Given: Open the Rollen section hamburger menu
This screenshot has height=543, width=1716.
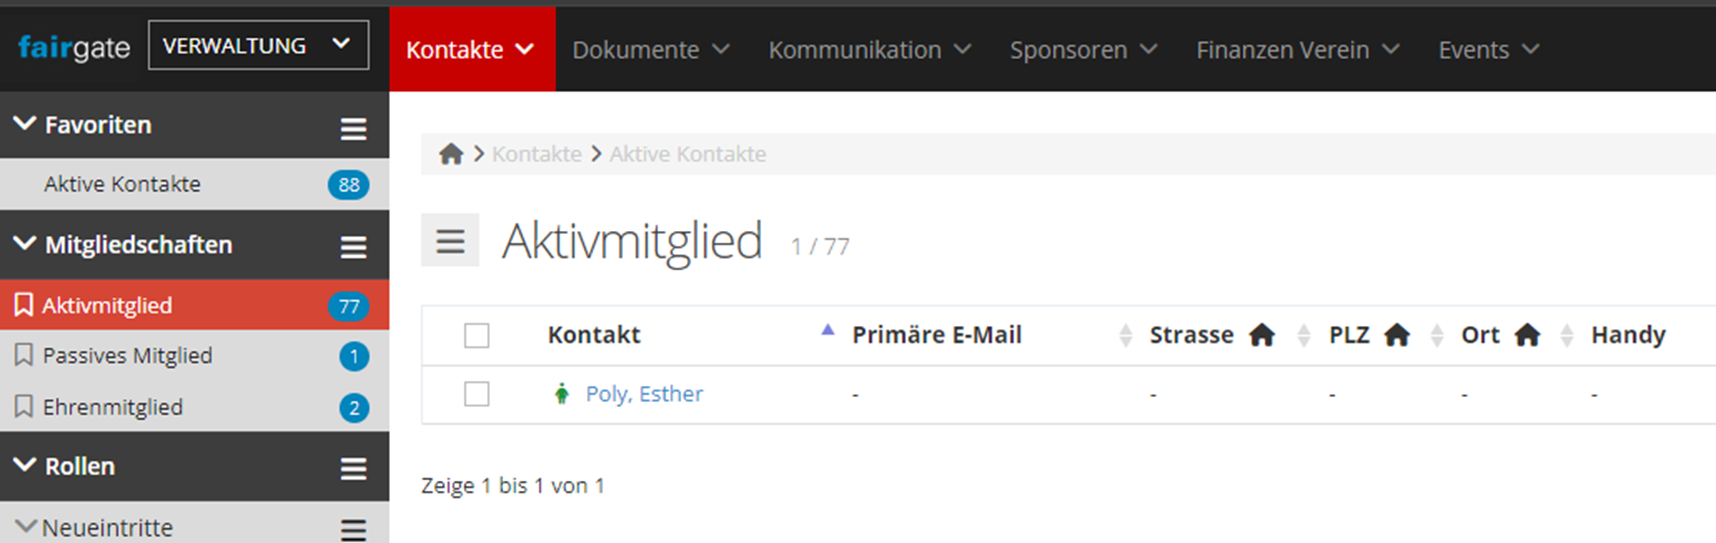Looking at the screenshot, I should point(353,468).
